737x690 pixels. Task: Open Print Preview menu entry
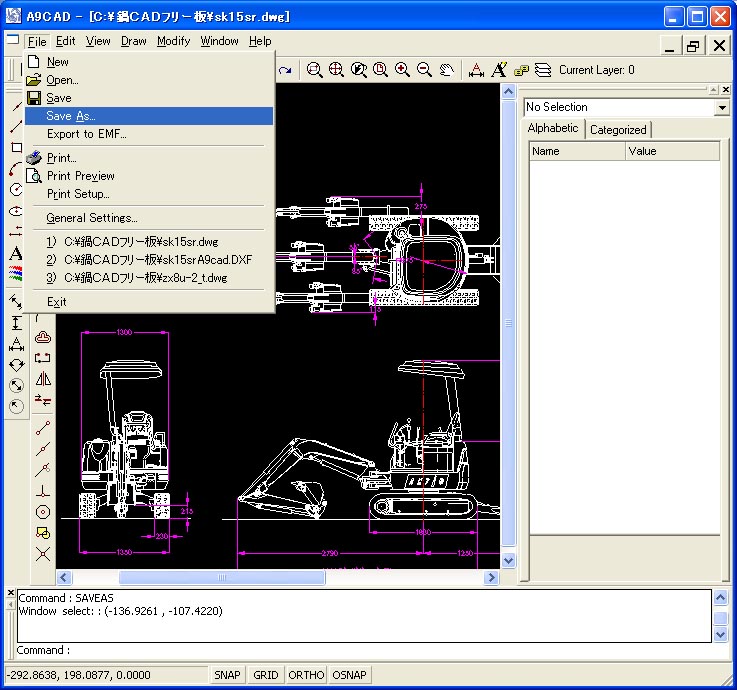[x=149, y=176]
